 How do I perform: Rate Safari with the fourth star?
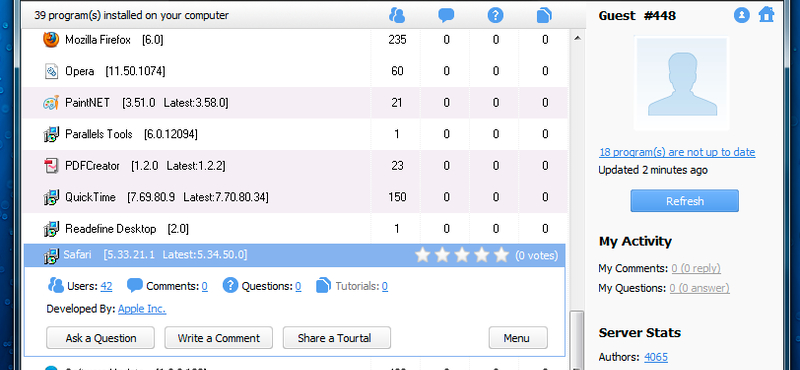[x=482, y=255]
